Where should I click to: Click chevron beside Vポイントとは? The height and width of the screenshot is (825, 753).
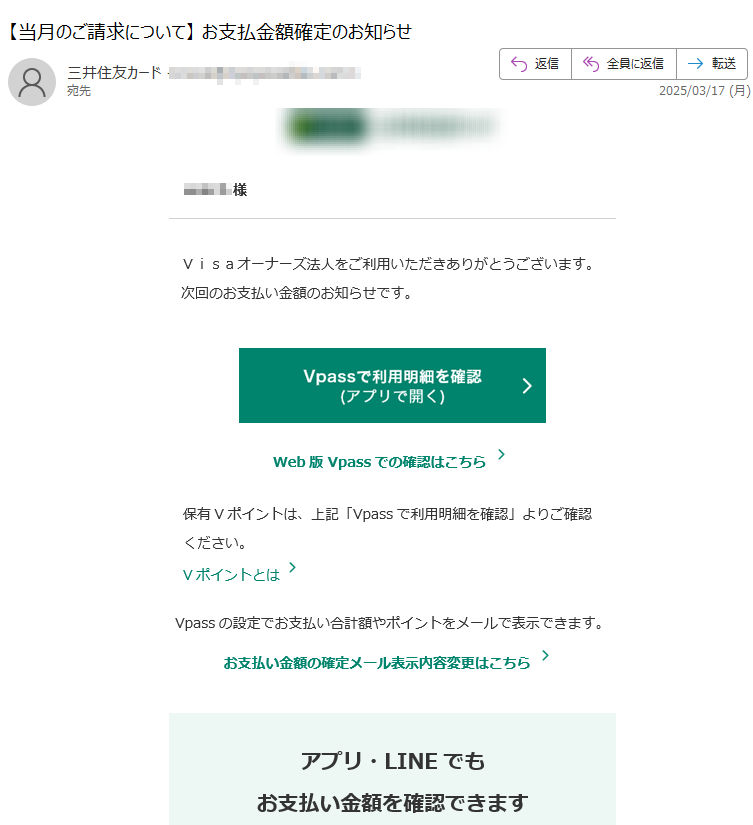pos(293,567)
